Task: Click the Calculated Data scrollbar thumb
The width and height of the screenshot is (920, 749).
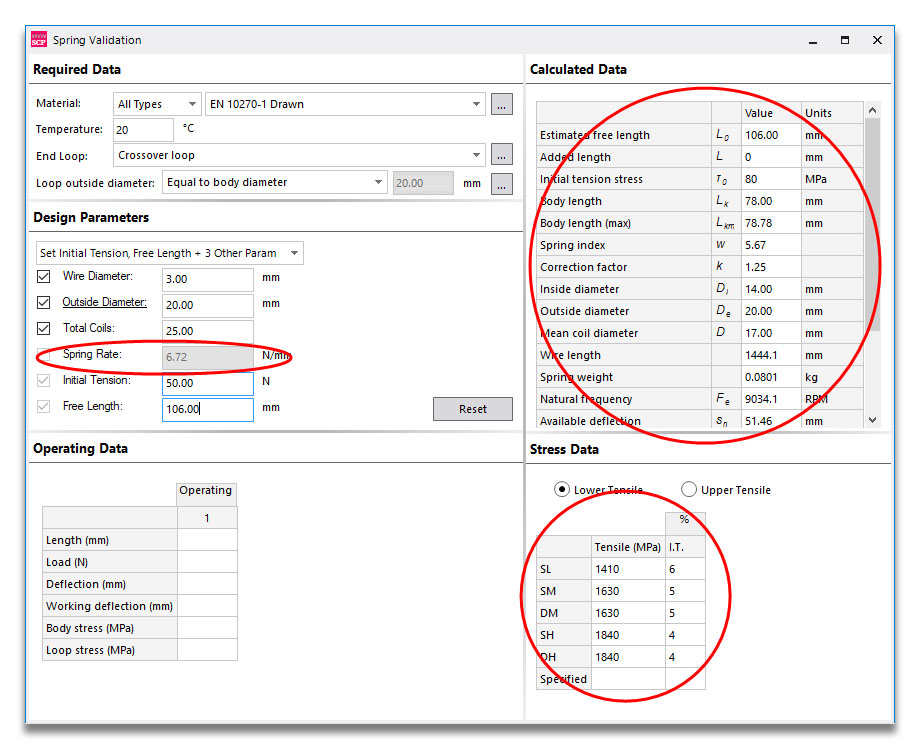Action: coord(872,225)
